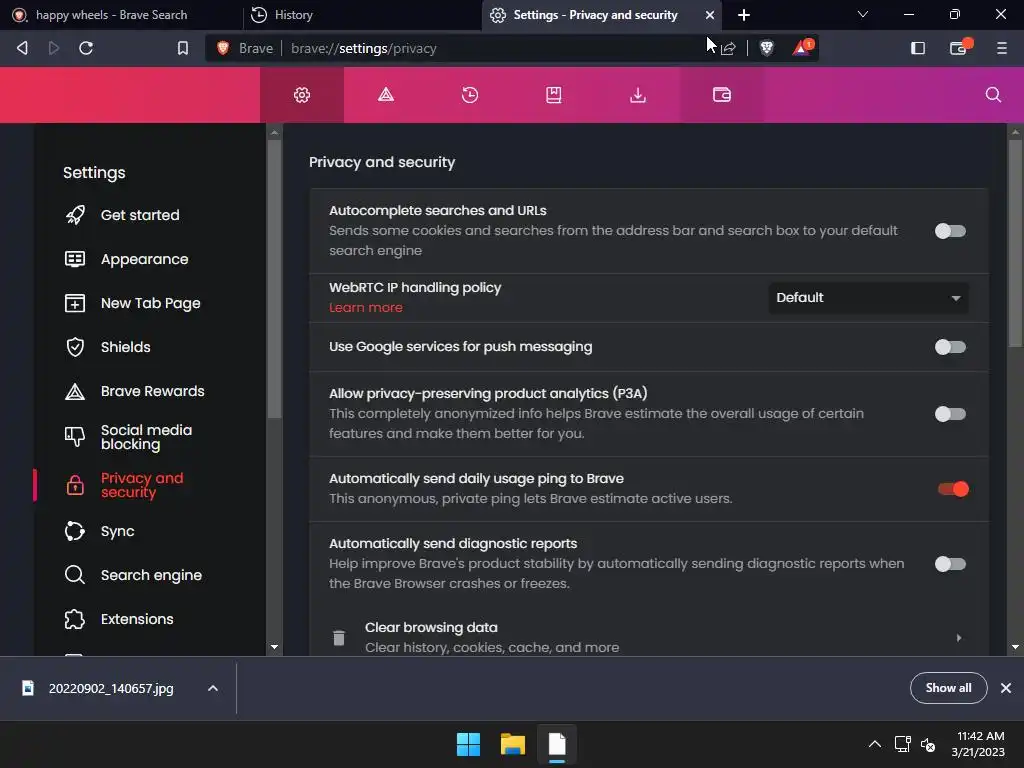1024x768 pixels.
Task: Open Downloads icon in pink toolbar
Action: pos(638,95)
